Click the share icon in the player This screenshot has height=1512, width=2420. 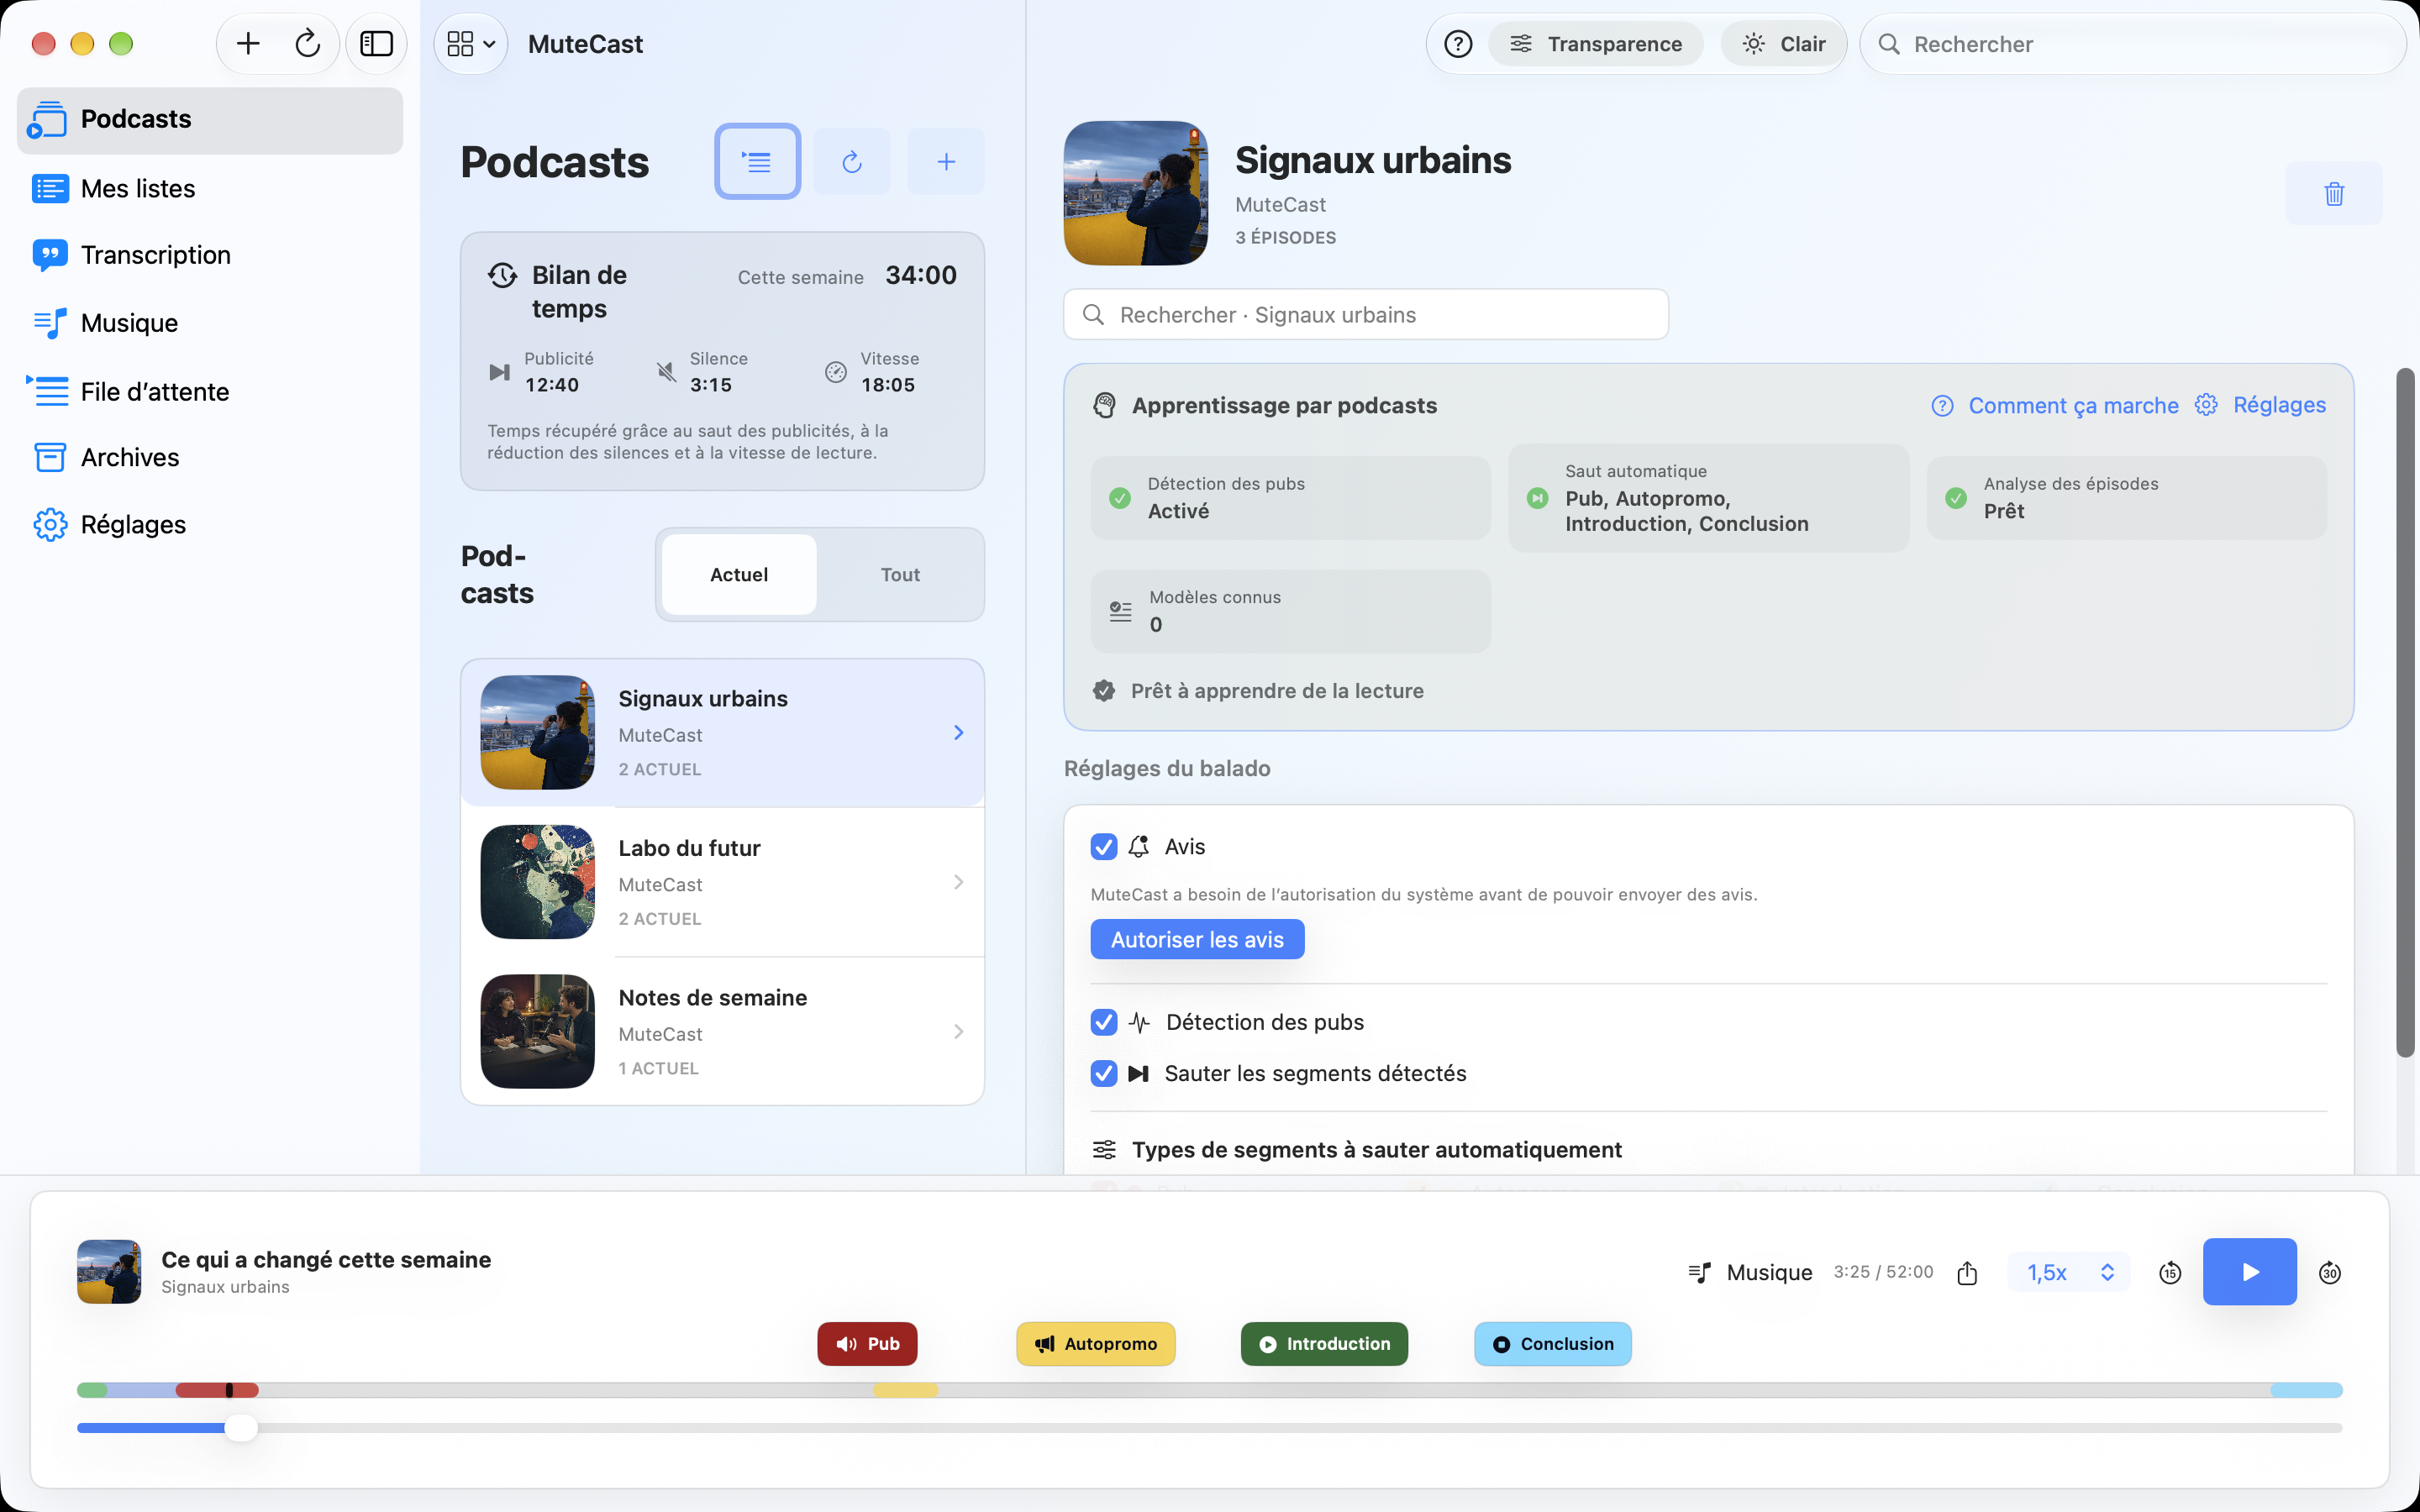tap(1967, 1272)
